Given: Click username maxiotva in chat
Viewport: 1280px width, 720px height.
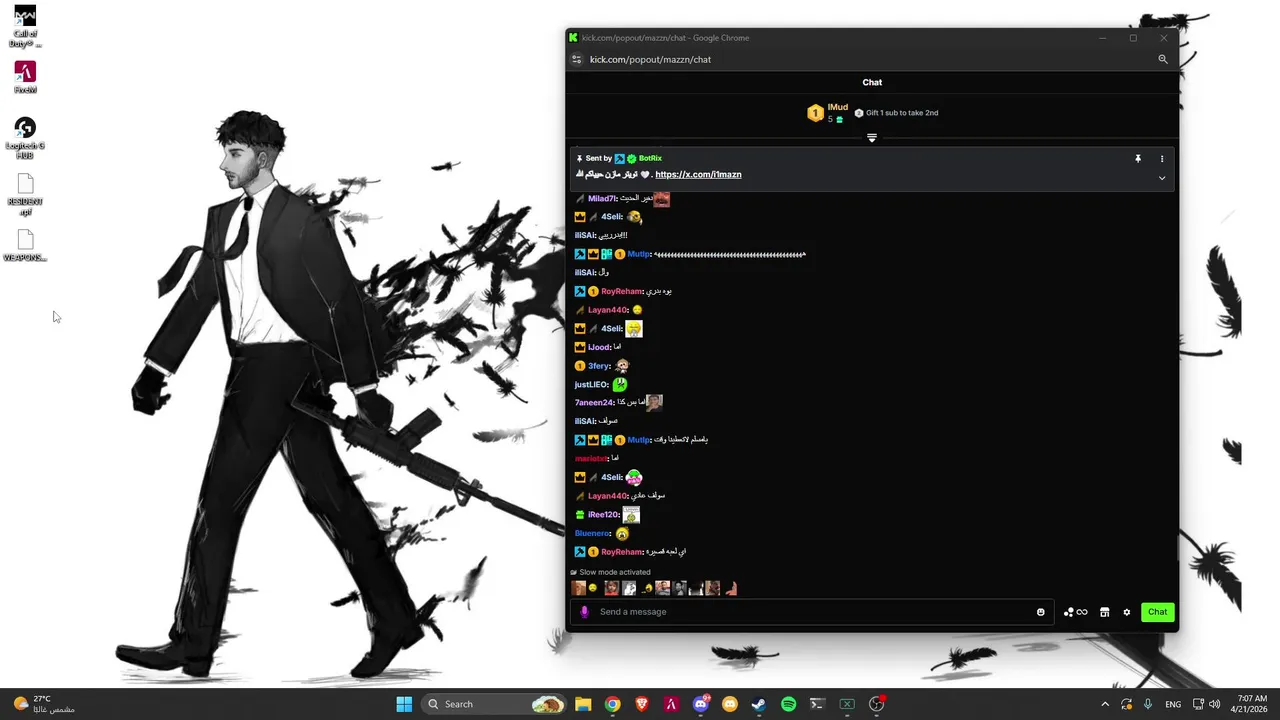Looking at the screenshot, I should 591,459.
